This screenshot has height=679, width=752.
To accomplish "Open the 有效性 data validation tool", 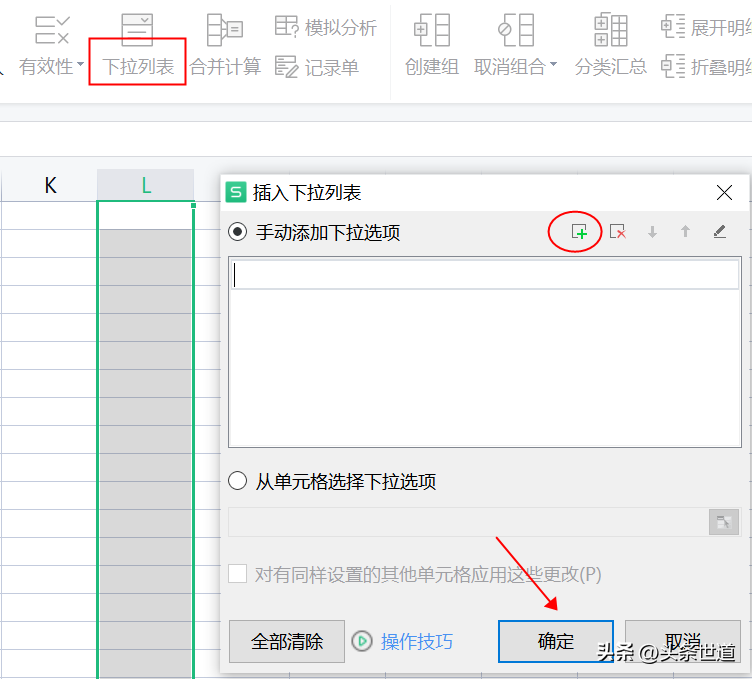I will 52,46.
